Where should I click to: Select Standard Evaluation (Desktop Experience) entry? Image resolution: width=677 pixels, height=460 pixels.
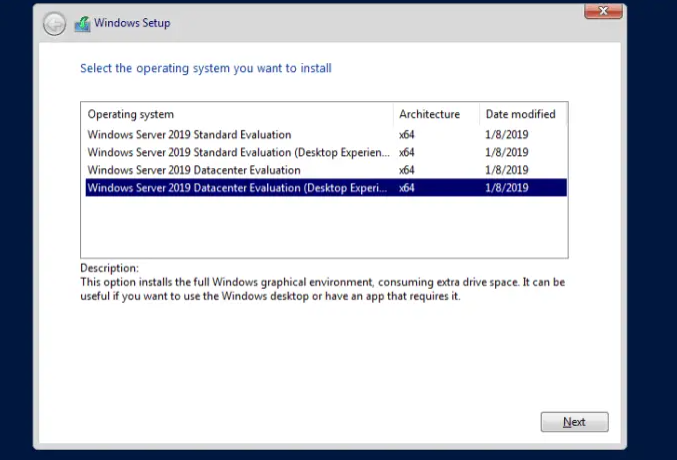tap(326, 152)
